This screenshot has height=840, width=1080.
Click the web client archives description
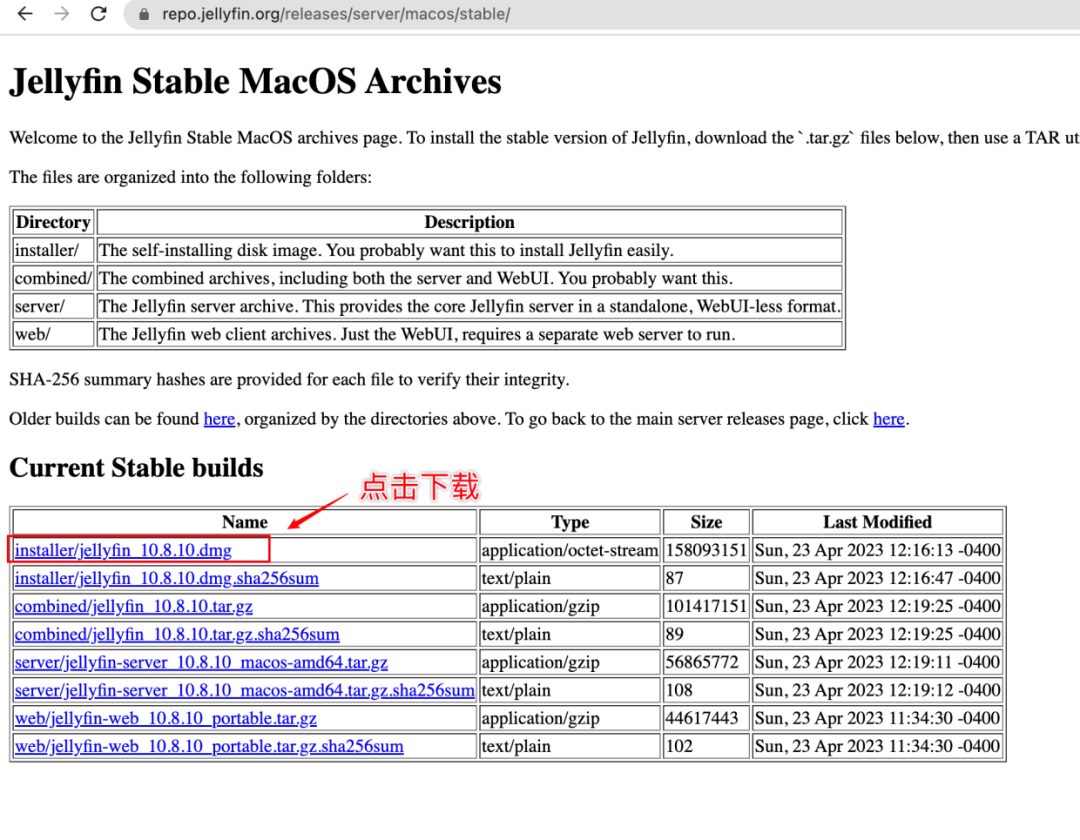coord(417,335)
